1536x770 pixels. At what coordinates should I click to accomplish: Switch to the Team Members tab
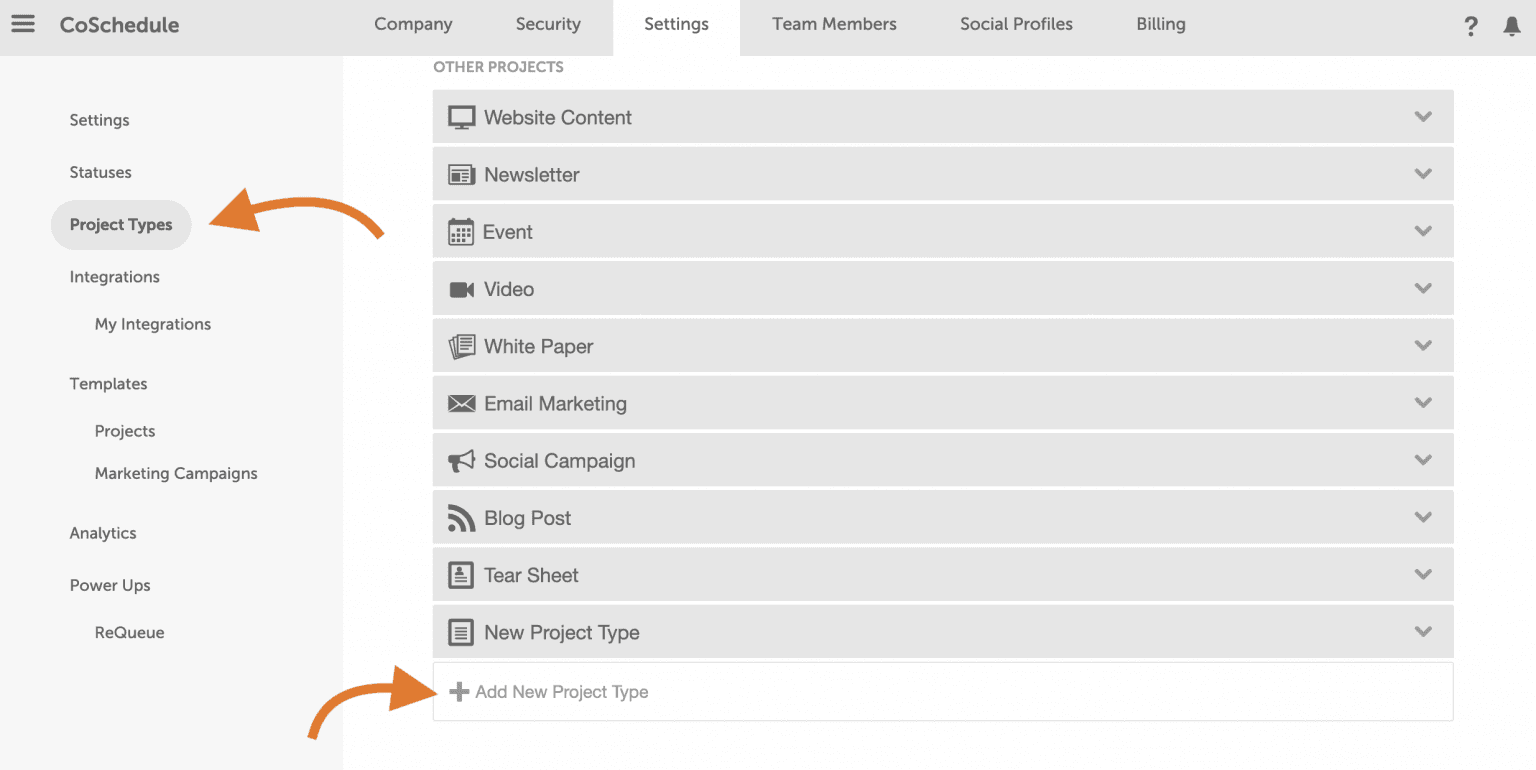pos(834,25)
